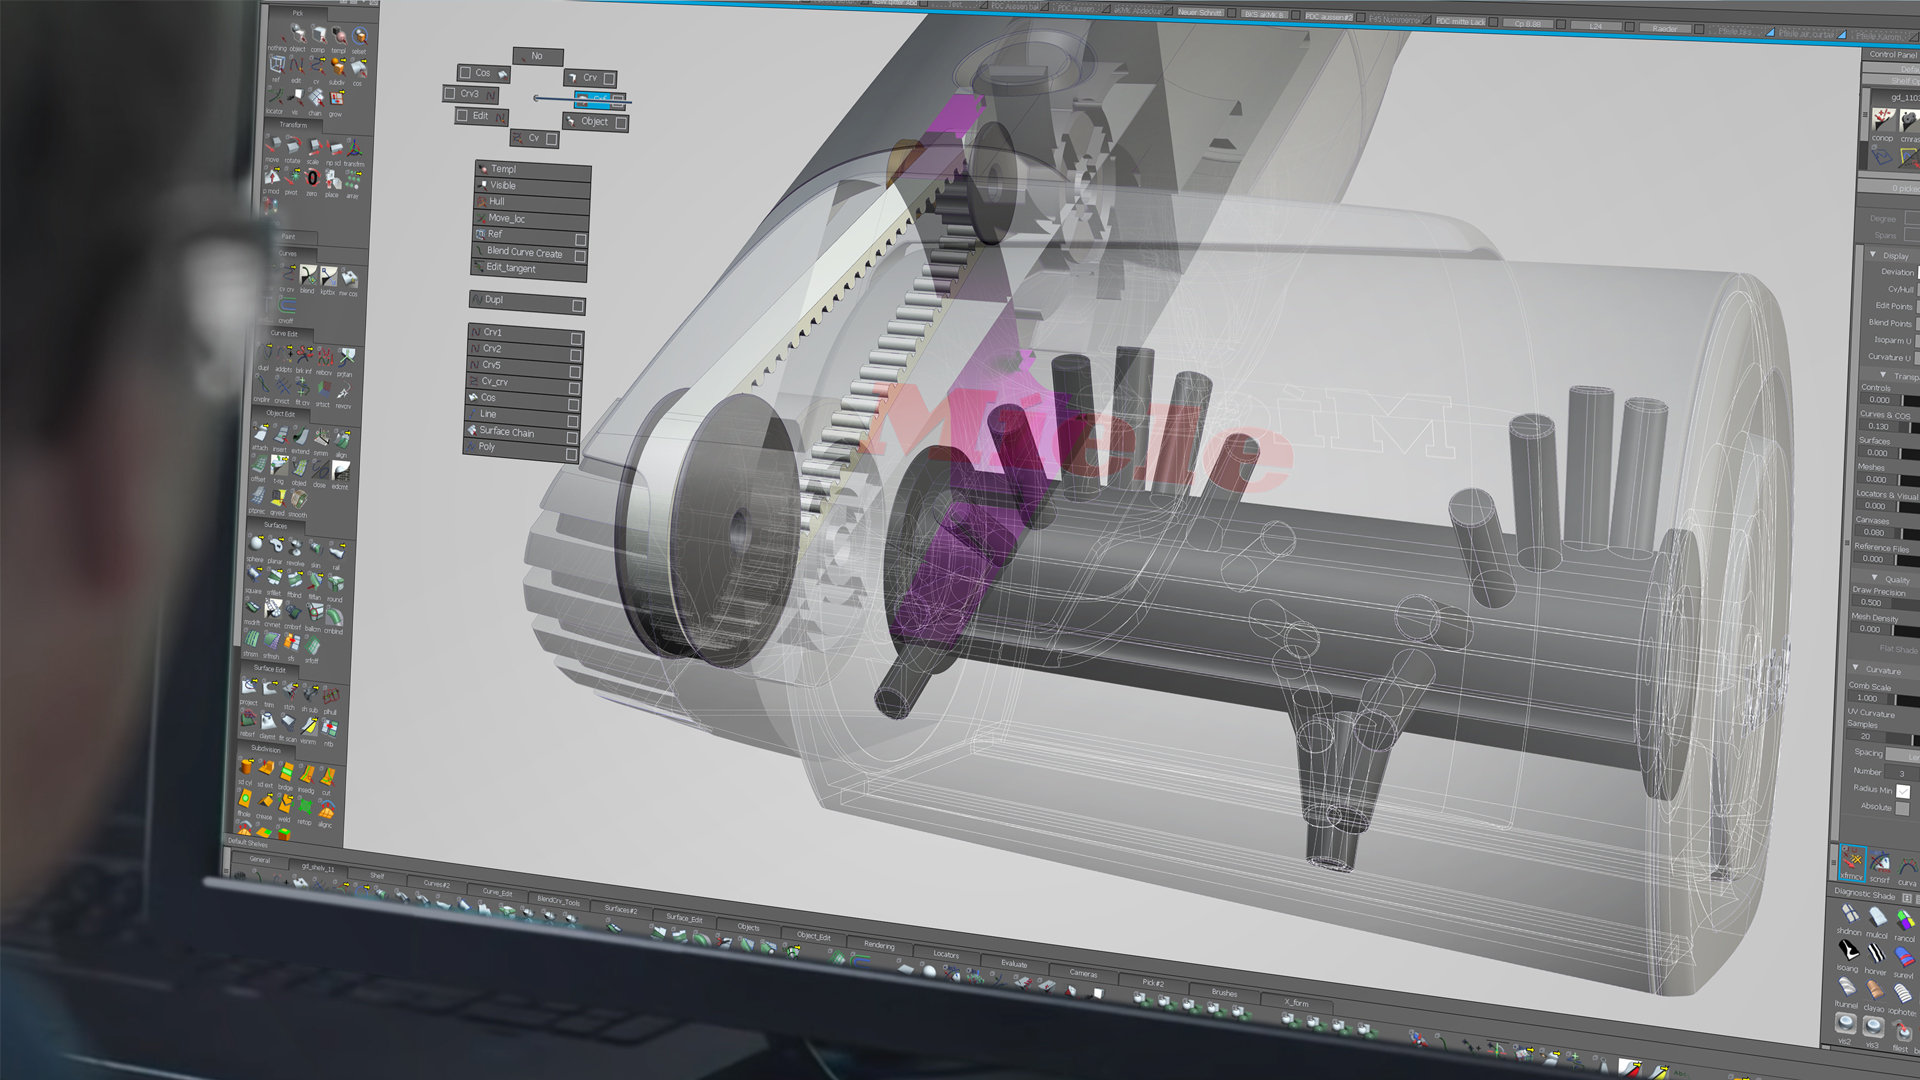
Task: Collapse the Curvature section in Control Panel
Action: [x=1856, y=668]
